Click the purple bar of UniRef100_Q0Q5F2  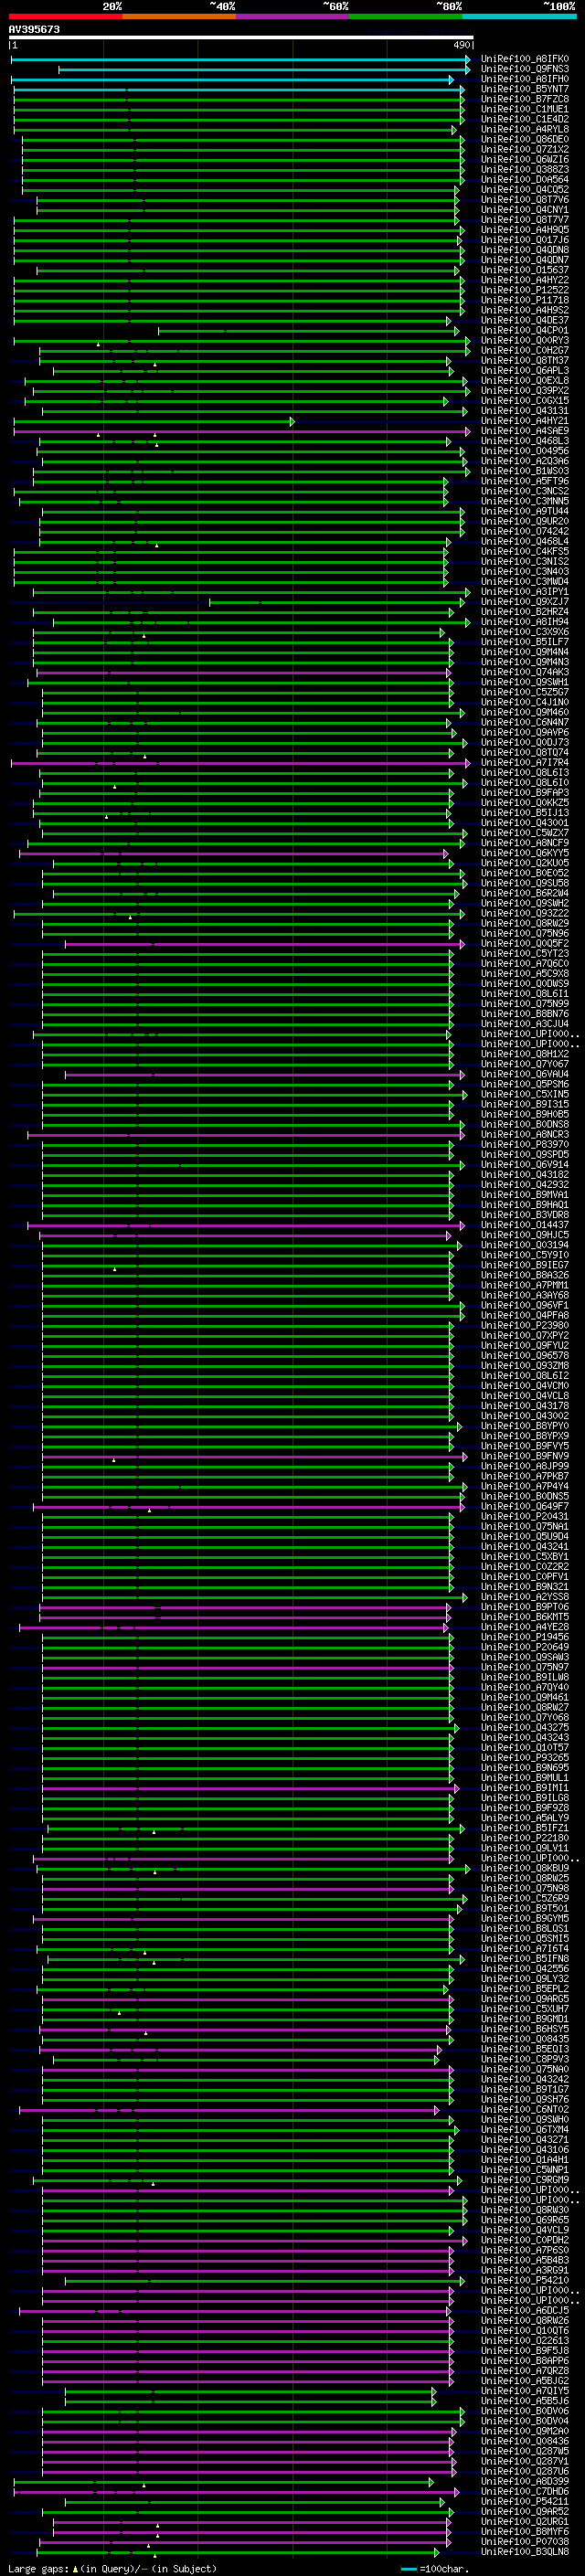coord(265,944)
